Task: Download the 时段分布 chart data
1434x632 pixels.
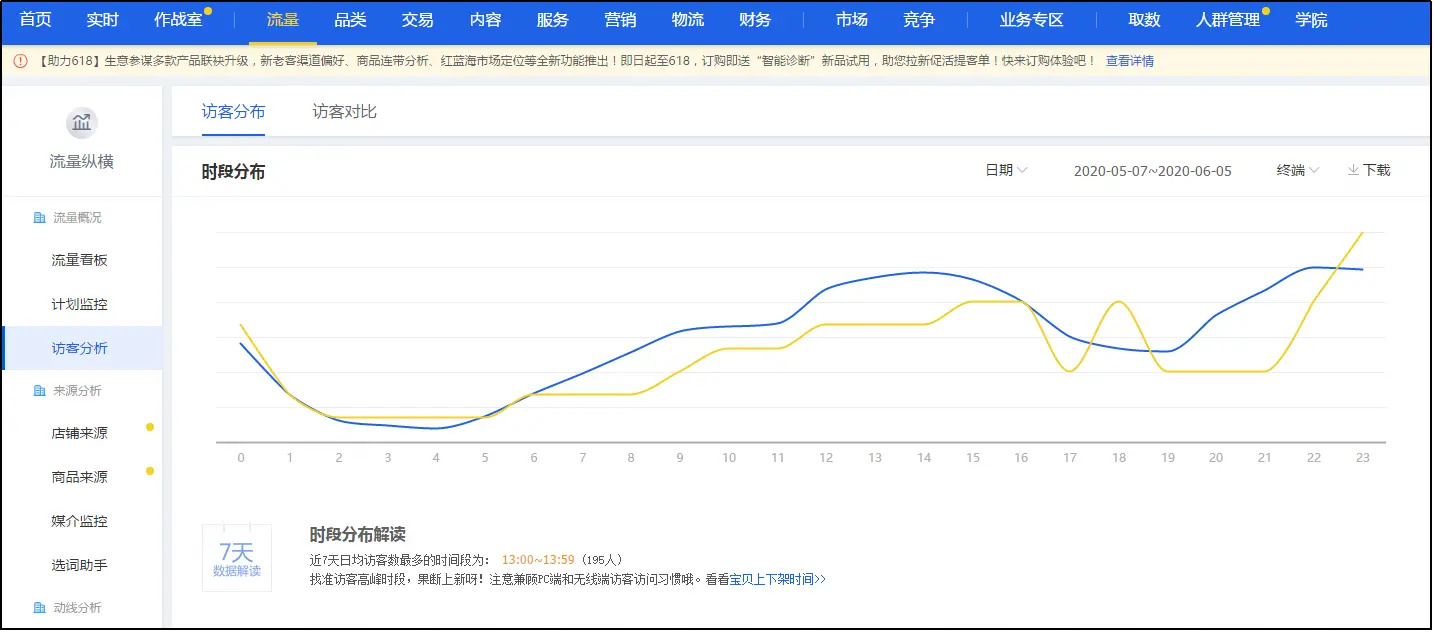Action: 1369,170
